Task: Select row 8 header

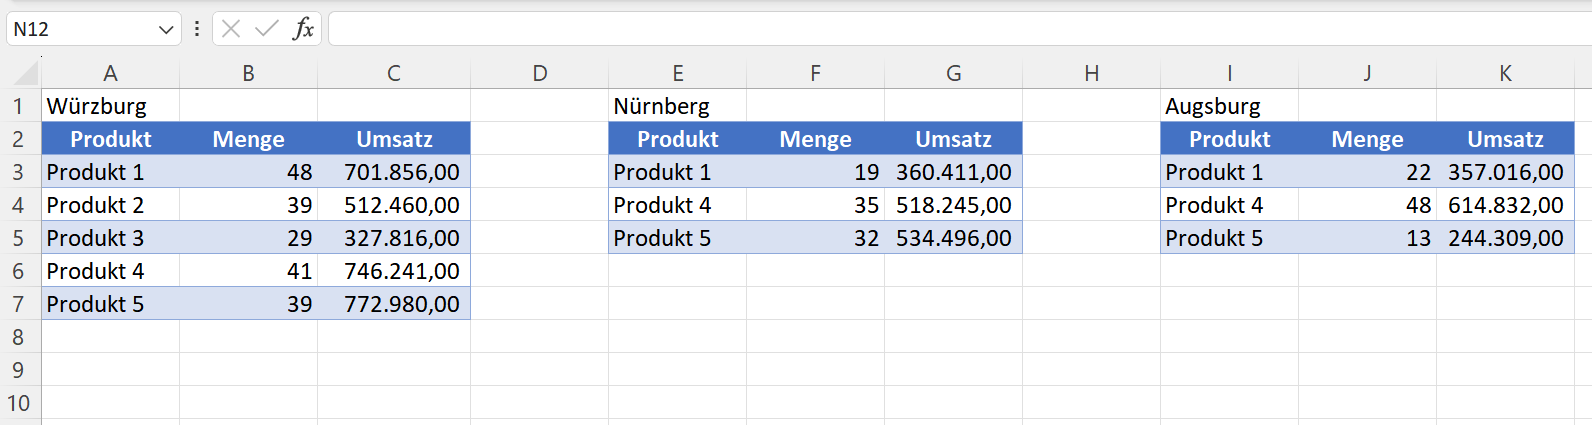Action: pos(20,337)
